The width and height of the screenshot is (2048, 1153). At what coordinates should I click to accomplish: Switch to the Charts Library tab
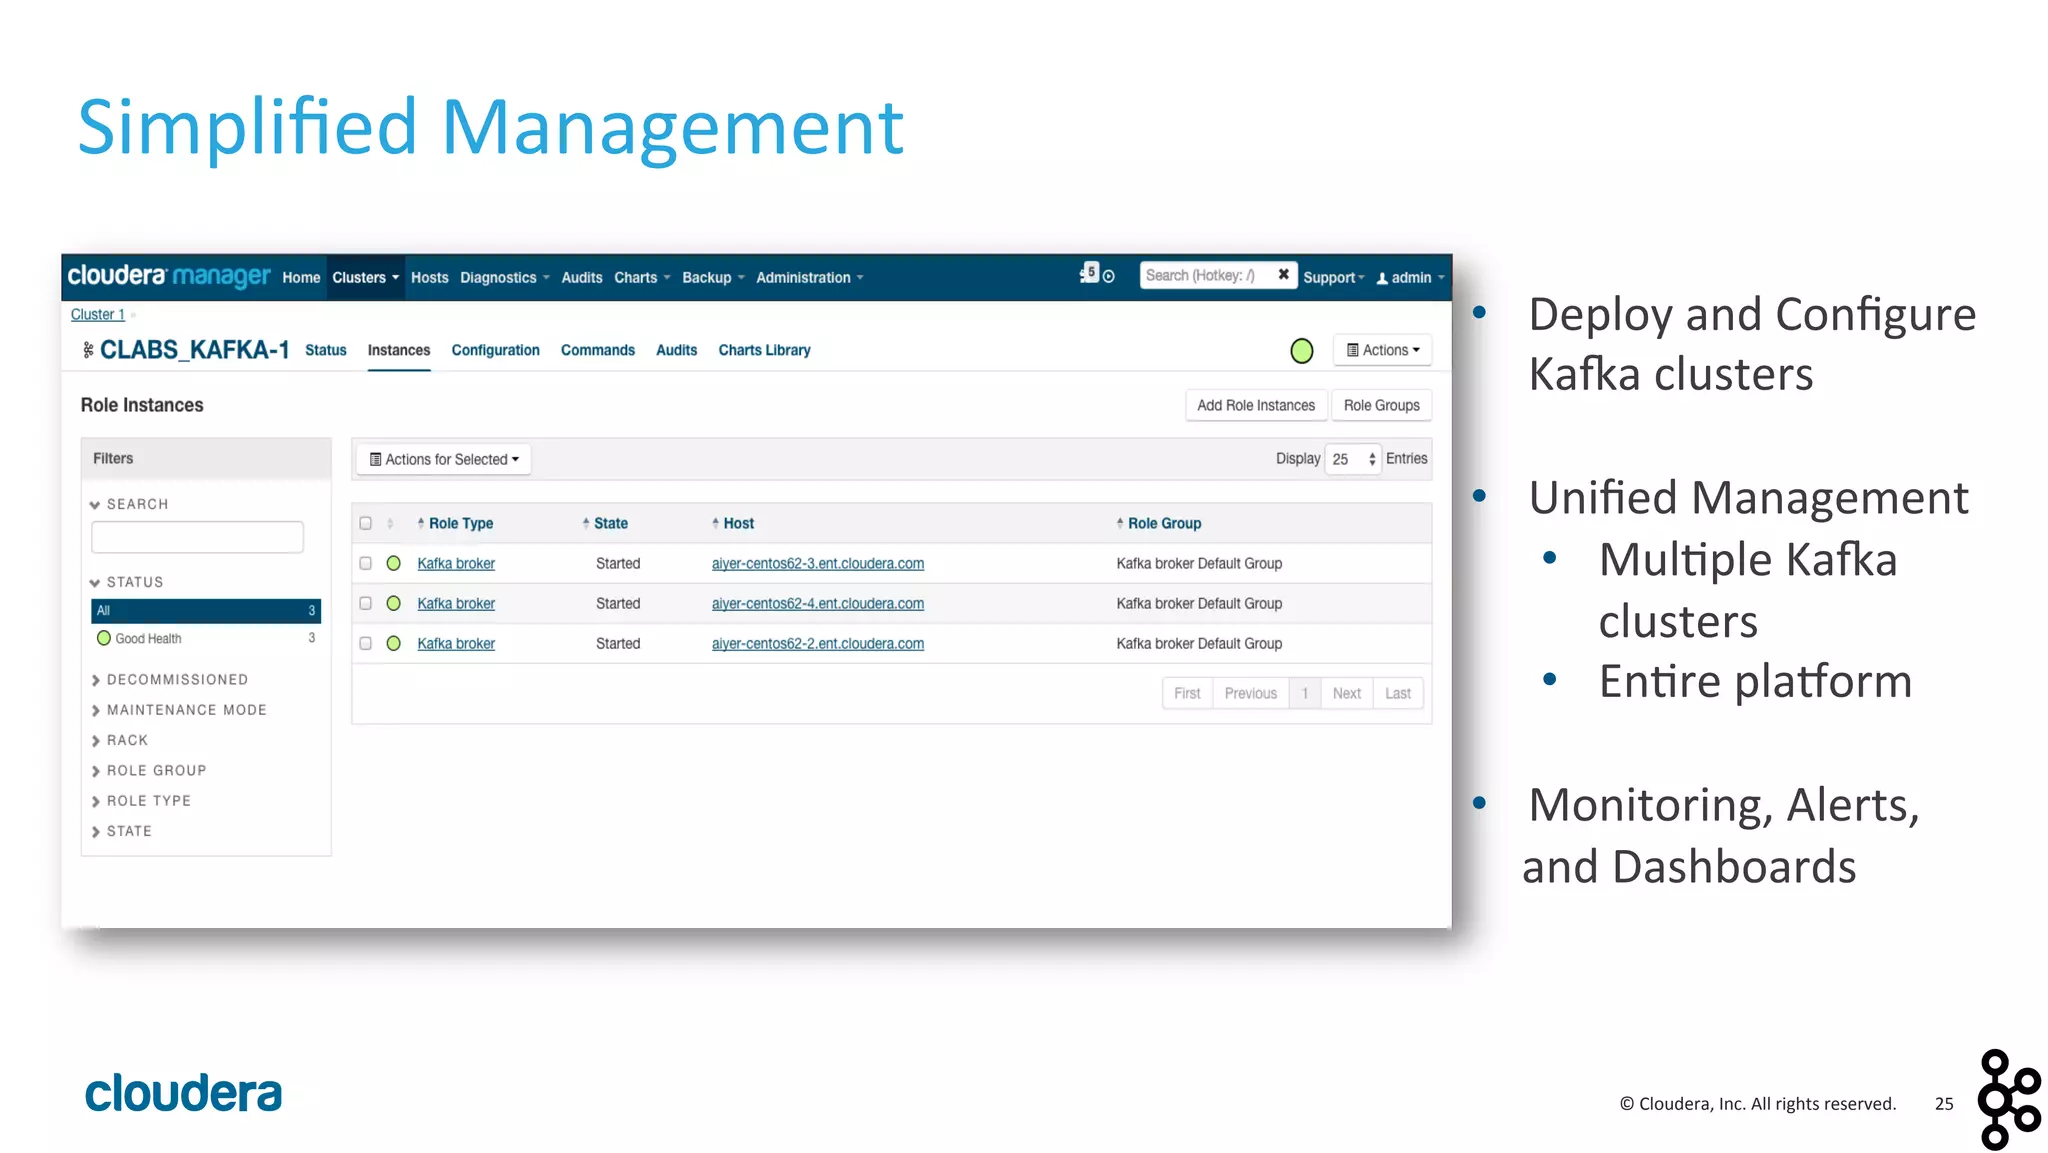[x=765, y=350]
